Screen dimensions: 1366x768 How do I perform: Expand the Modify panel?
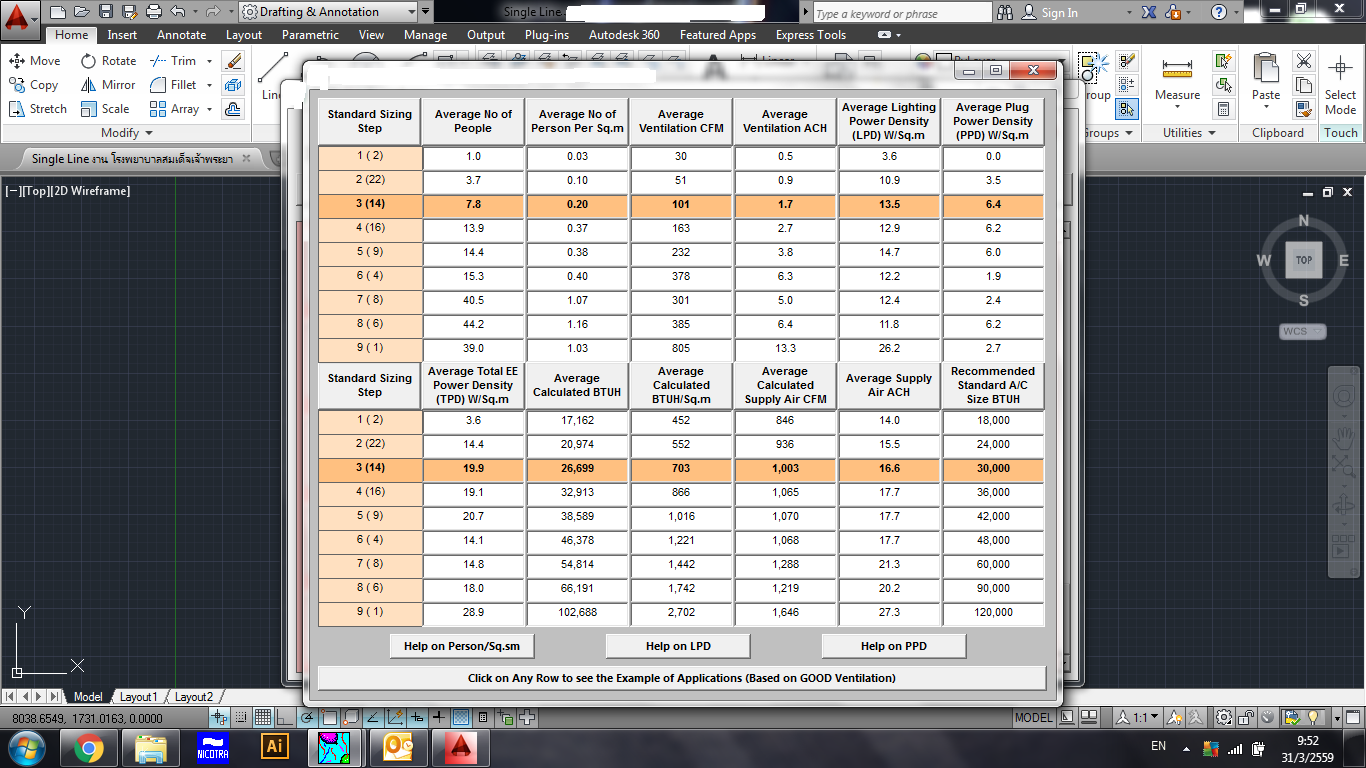[127, 133]
